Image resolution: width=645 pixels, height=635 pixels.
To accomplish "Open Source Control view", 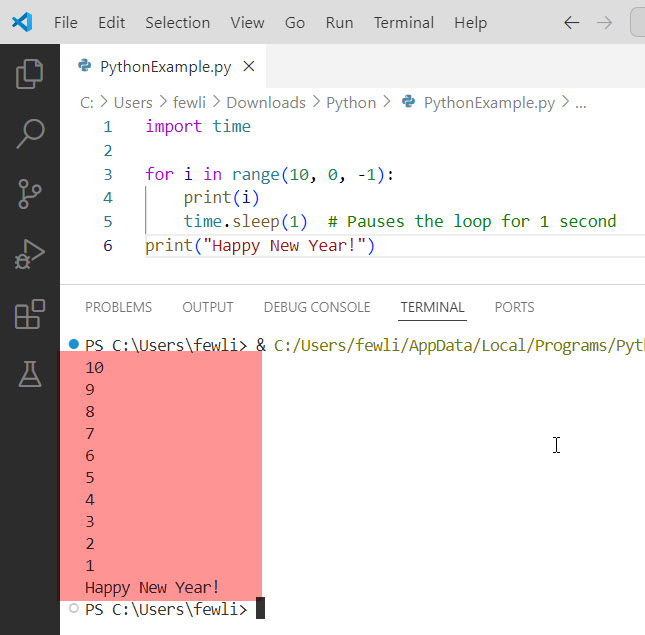I will (30, 194).
